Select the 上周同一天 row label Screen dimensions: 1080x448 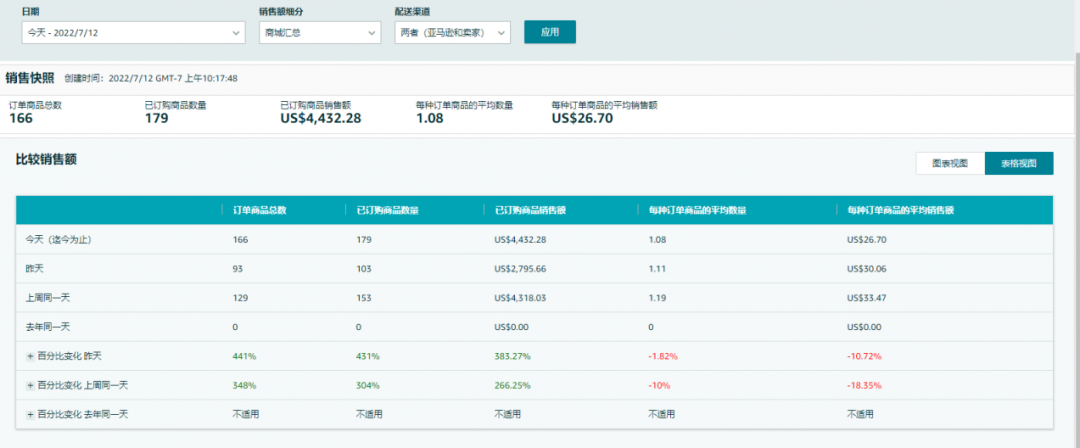(x=49, y=298)
